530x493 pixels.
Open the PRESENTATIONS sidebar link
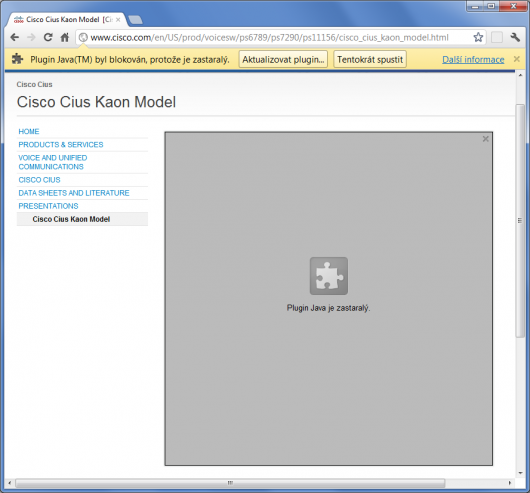pos(48,206)
